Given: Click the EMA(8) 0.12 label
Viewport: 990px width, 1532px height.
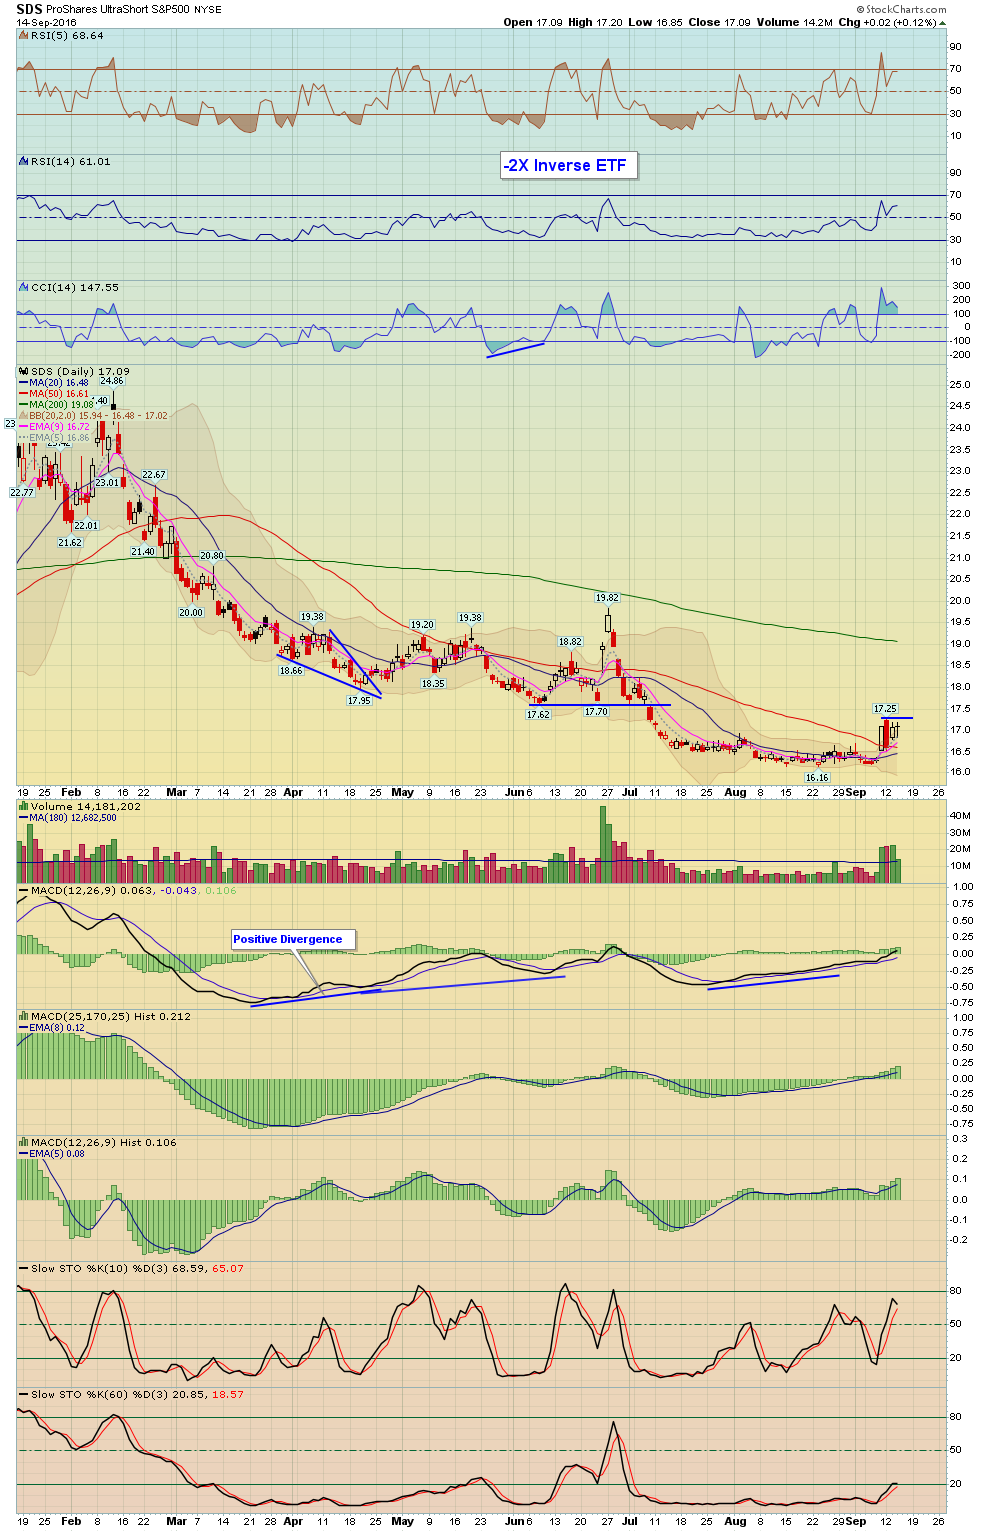Looking at the screenshot, I should coord(57,1028).
